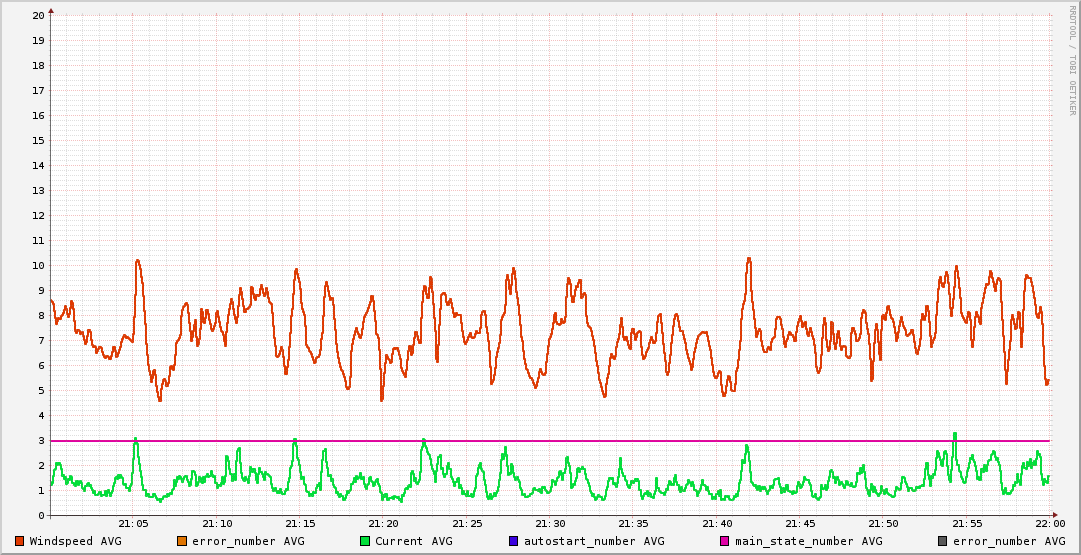
Task: Click the arrowhead atop the Y-axis
Action: click(x=51, y=11)
